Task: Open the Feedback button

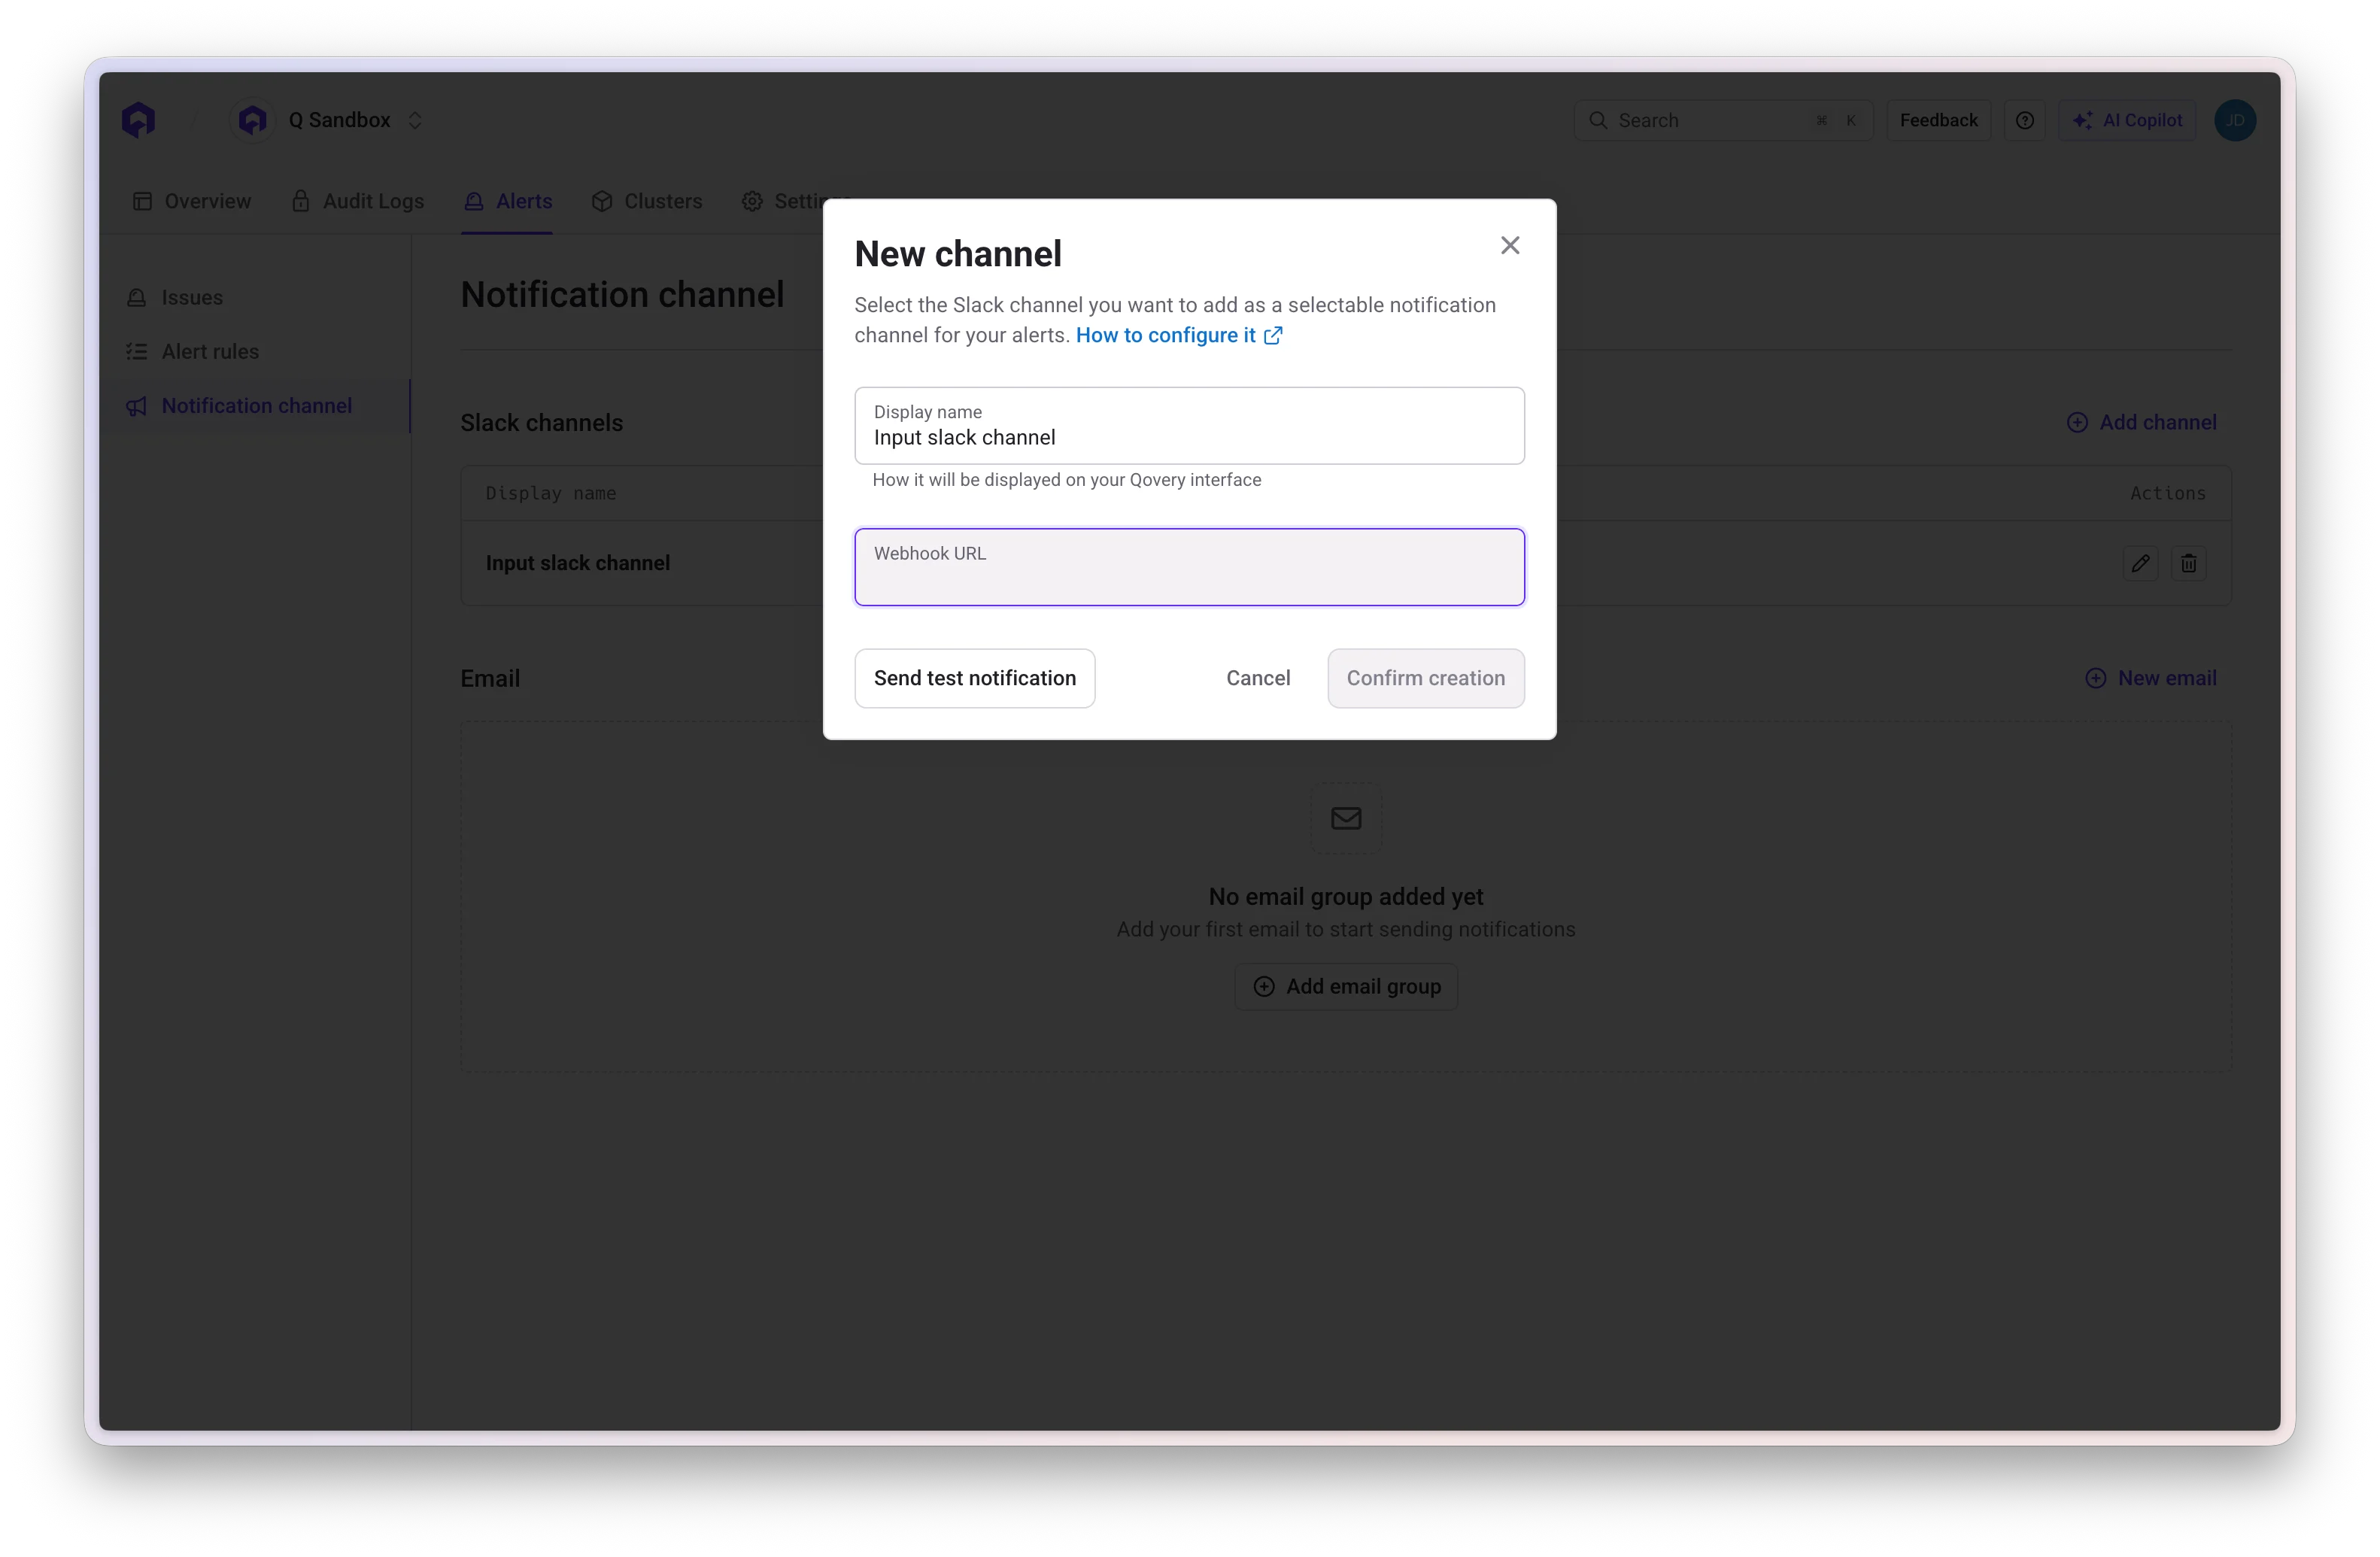Action: (1938, 120)
